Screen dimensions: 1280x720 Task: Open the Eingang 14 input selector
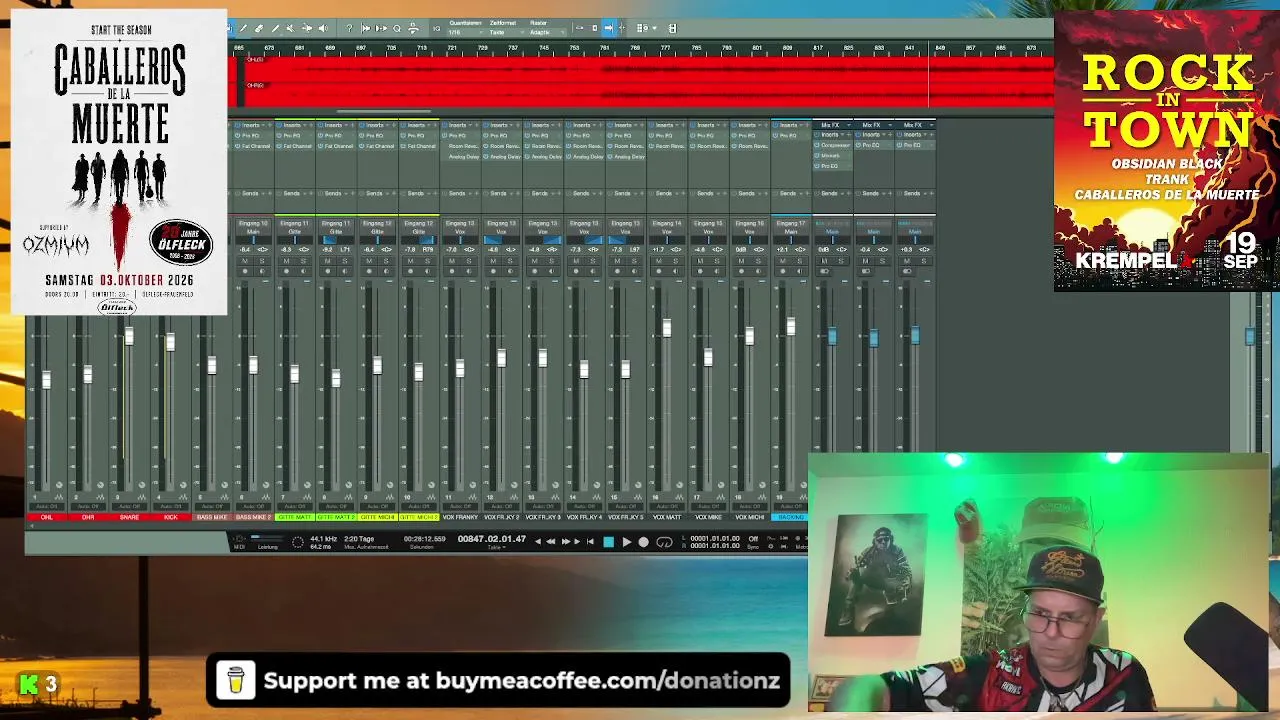pyautogui.click(x=666, y=223)
